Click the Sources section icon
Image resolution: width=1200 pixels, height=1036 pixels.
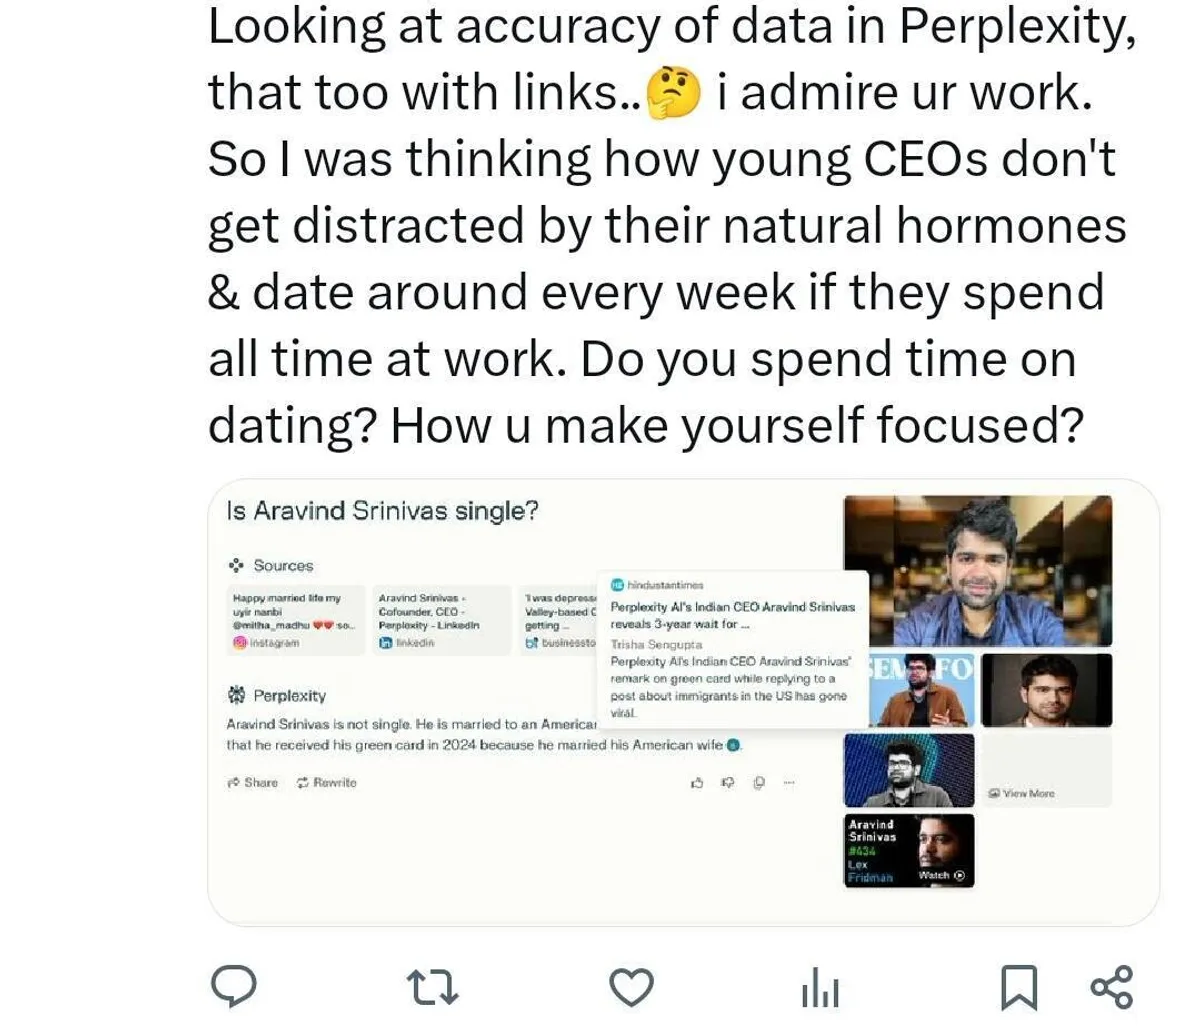coord(236,566)
